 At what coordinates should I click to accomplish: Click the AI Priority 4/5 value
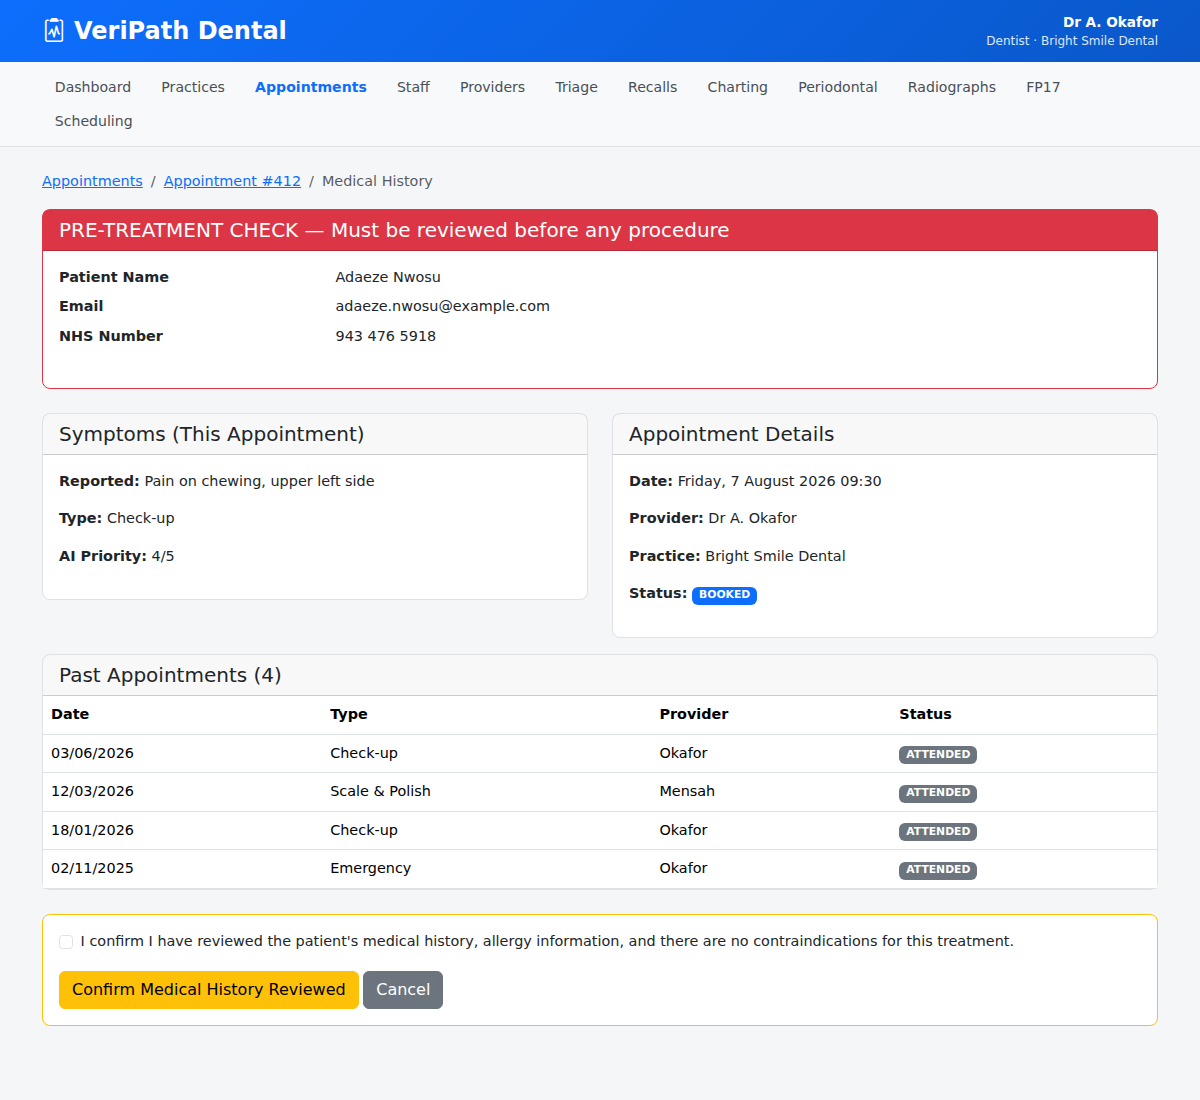click(x=162, y=556)
